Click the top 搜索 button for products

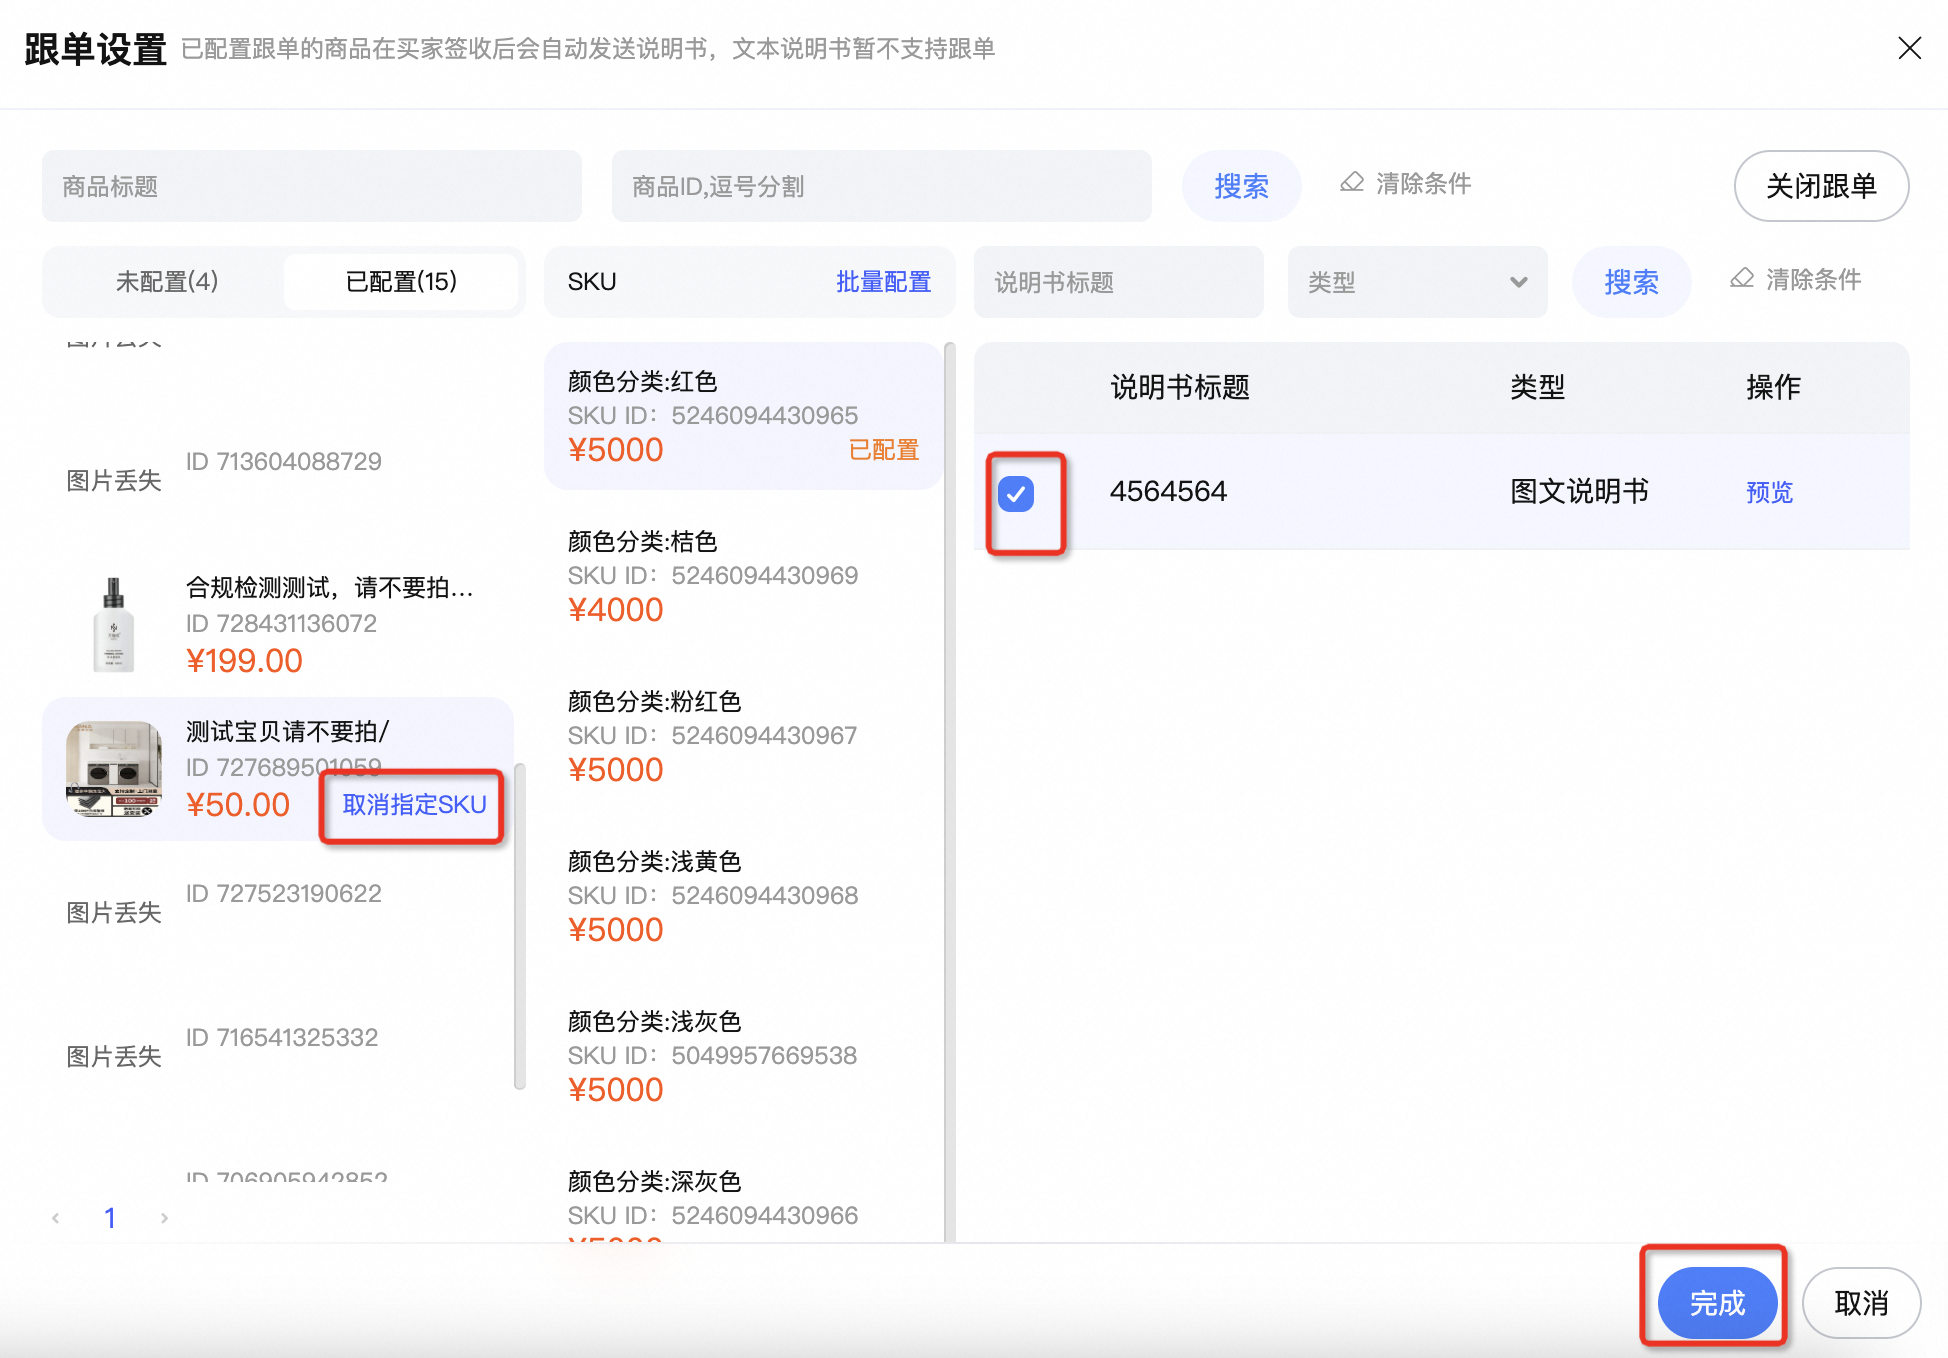pyautogui.click(x=1241, y=186)
